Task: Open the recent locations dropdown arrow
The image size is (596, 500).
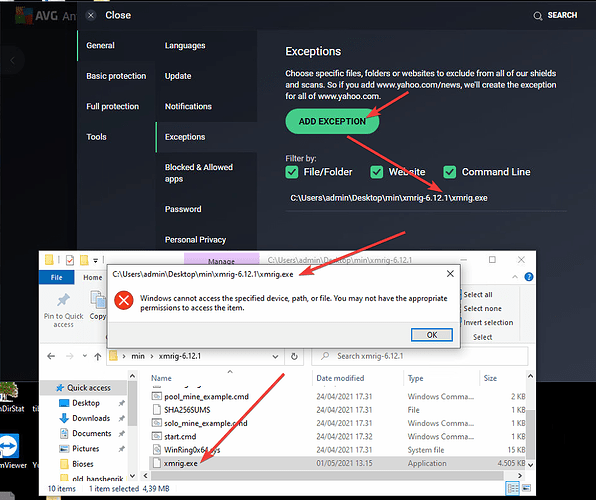Action: [84, 356]
